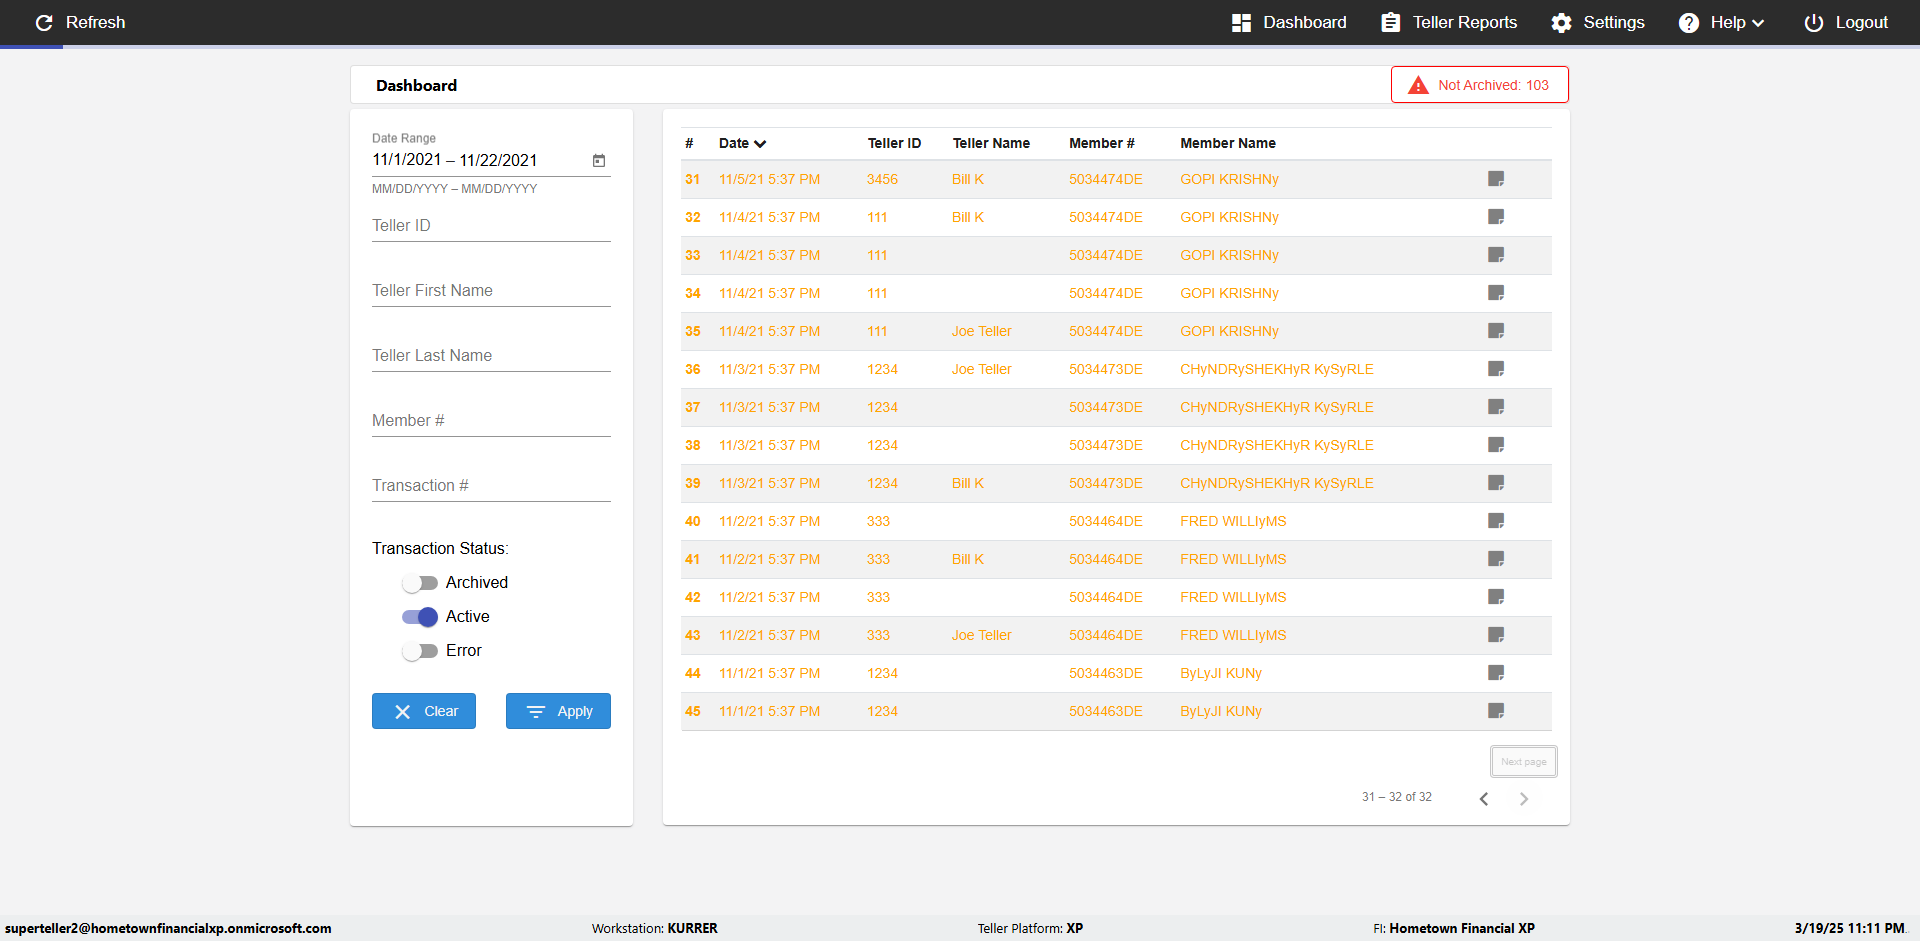Open note icon for transaction row 36
This screenshot has height=941, width=1920.
pyautogui.click(x=1496, y=369)
